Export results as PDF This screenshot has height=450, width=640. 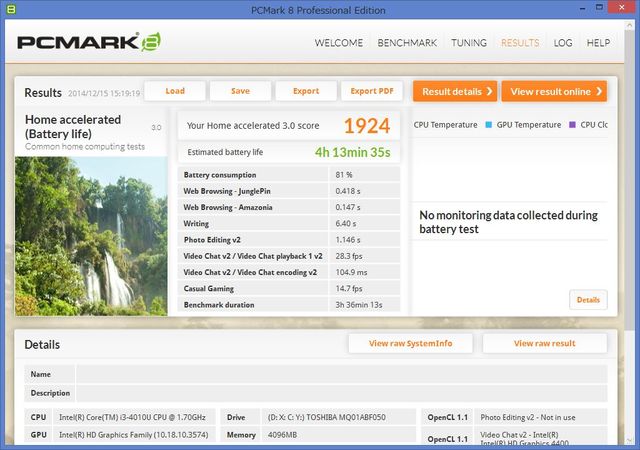point(372,91)
